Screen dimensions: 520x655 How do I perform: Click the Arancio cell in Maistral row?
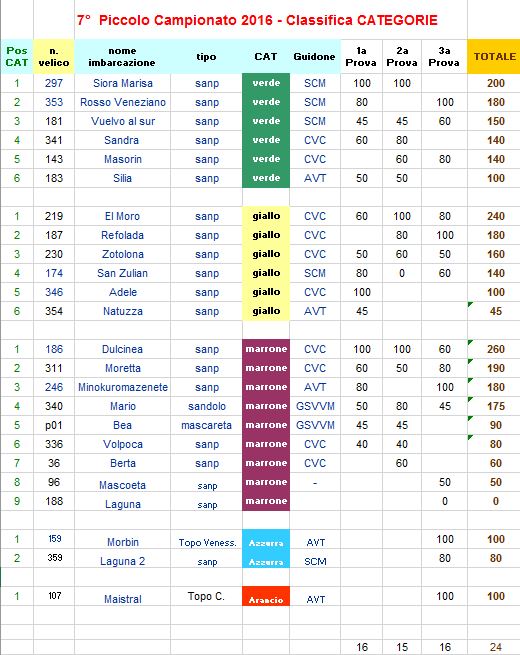266,597
